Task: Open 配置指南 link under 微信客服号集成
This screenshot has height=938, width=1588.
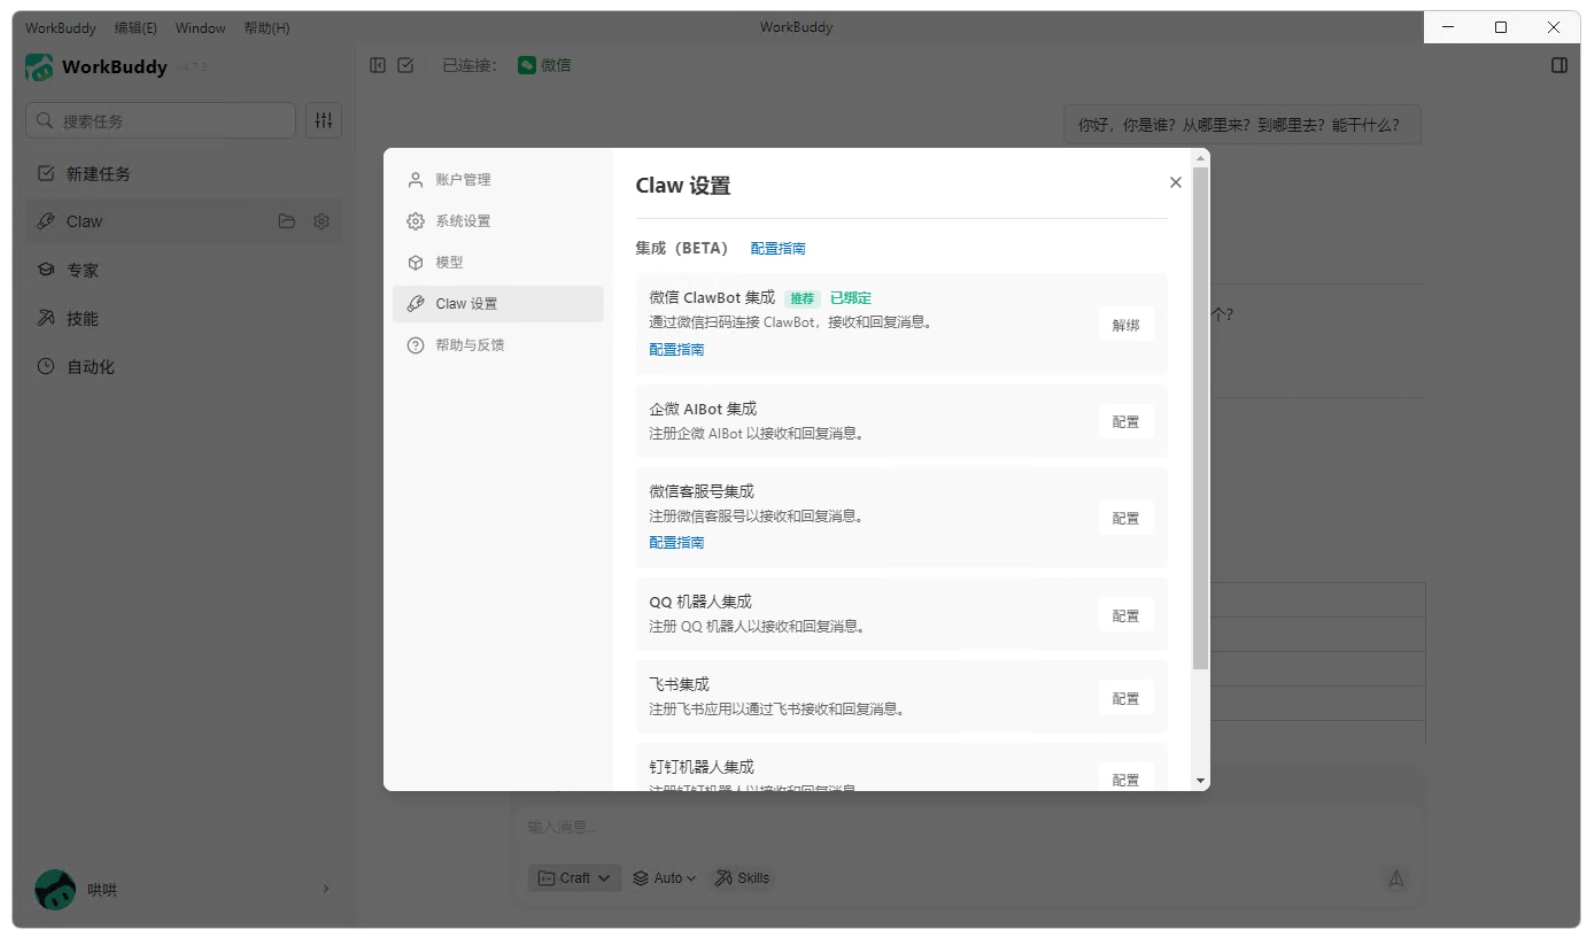Action: coord(677,543)
